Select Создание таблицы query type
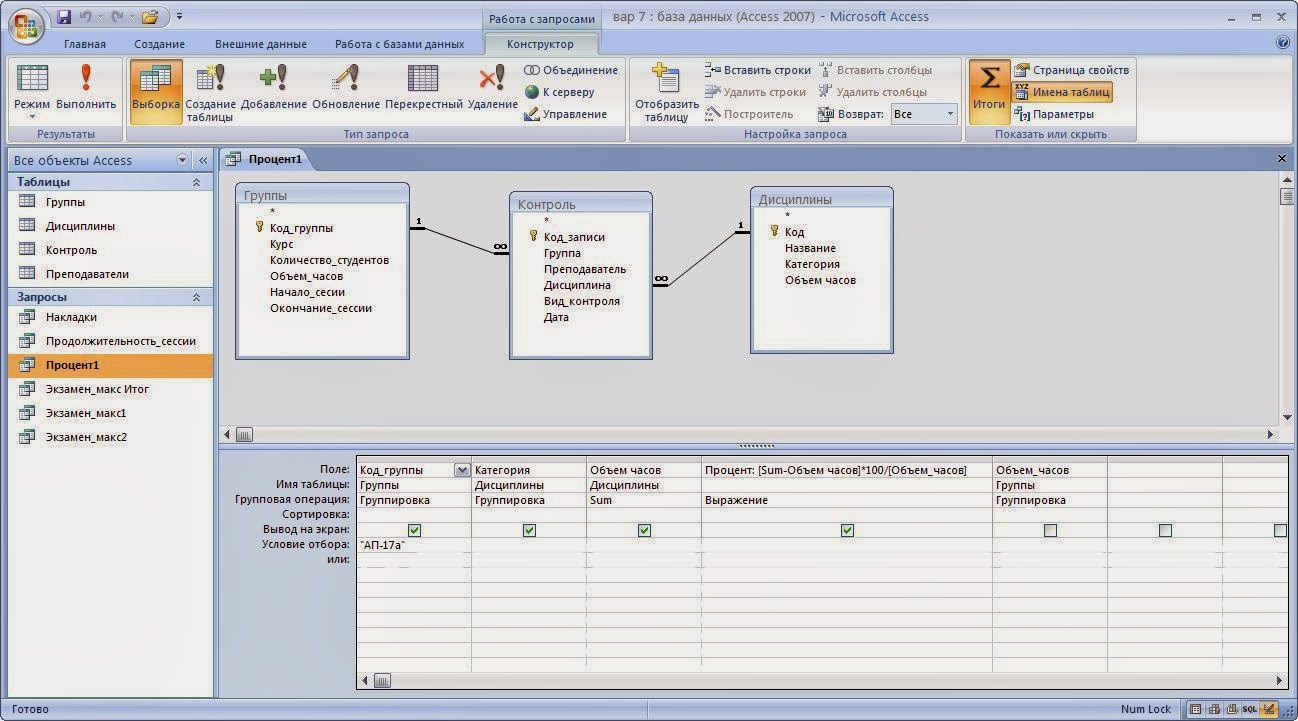Viewport: 1298px width, 721px height. [211, 92]
